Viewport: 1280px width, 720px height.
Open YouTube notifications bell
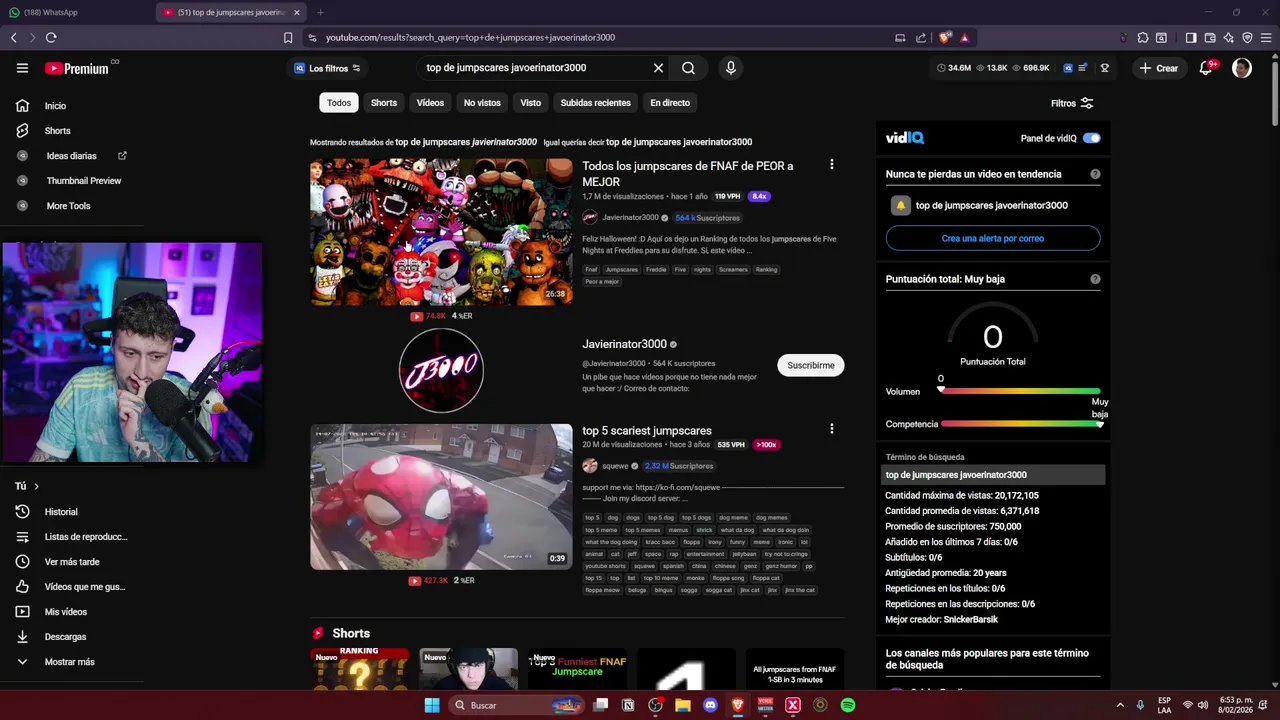1207,68
